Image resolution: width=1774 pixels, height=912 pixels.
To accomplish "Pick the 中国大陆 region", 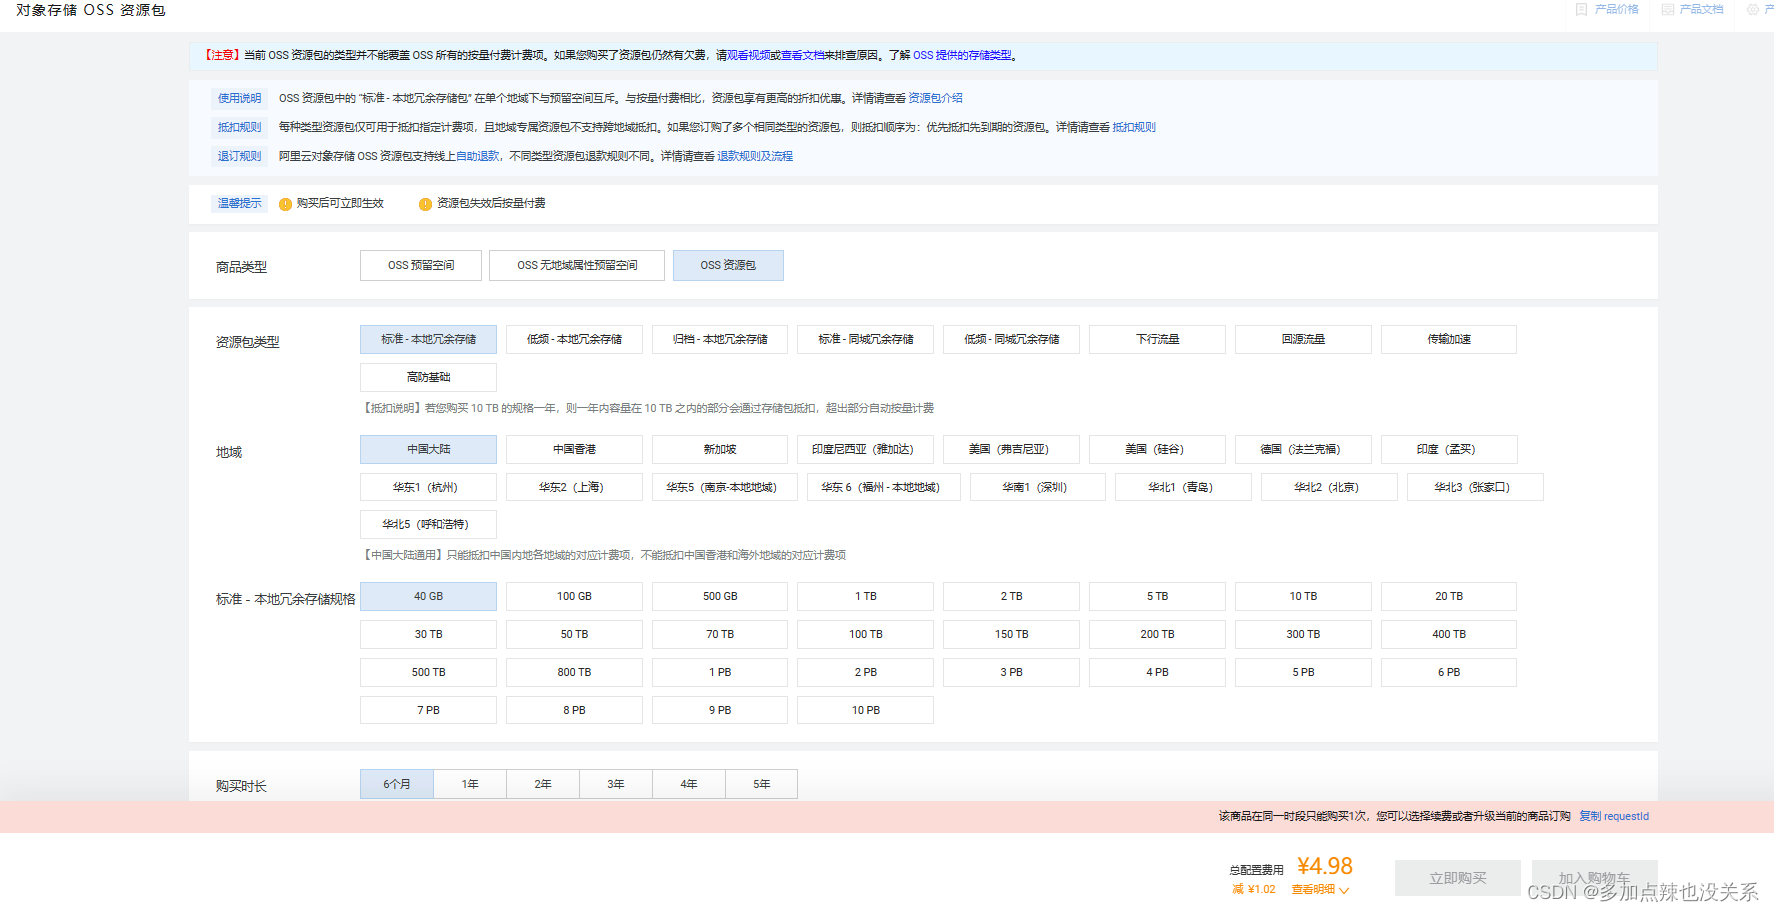I will coord(428,449).
